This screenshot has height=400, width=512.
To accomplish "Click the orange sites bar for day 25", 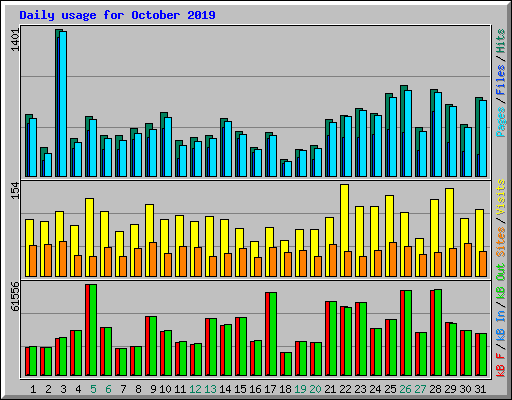I will pyautogui.click(x=393, y=259).
